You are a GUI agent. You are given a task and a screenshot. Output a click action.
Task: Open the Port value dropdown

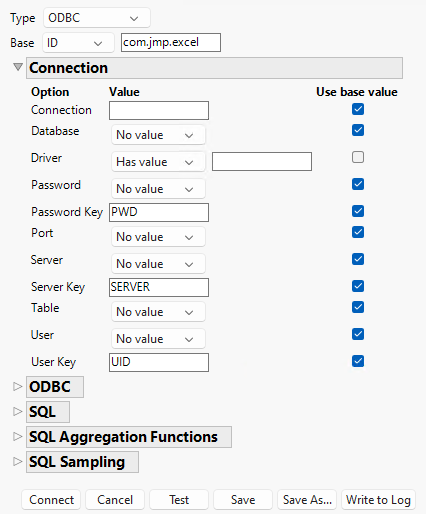pyautogui.click(x=158, y=237)
